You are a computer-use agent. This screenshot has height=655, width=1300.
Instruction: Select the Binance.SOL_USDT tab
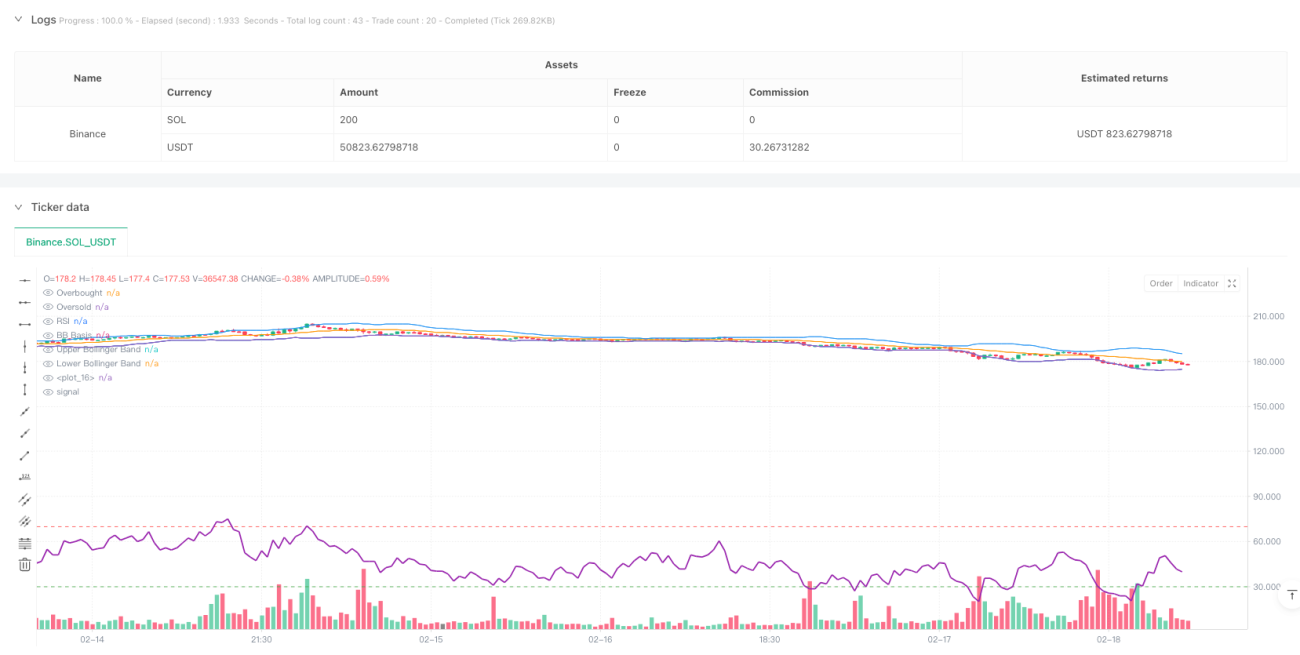point(71,241)
